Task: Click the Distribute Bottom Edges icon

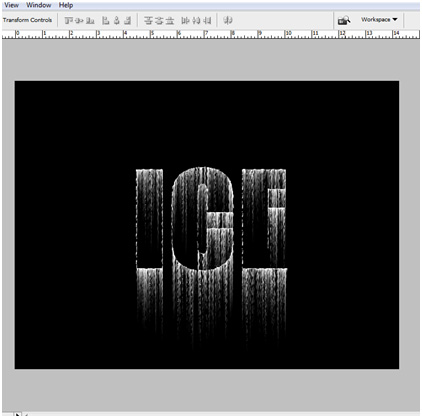Action: pos(170,21)
